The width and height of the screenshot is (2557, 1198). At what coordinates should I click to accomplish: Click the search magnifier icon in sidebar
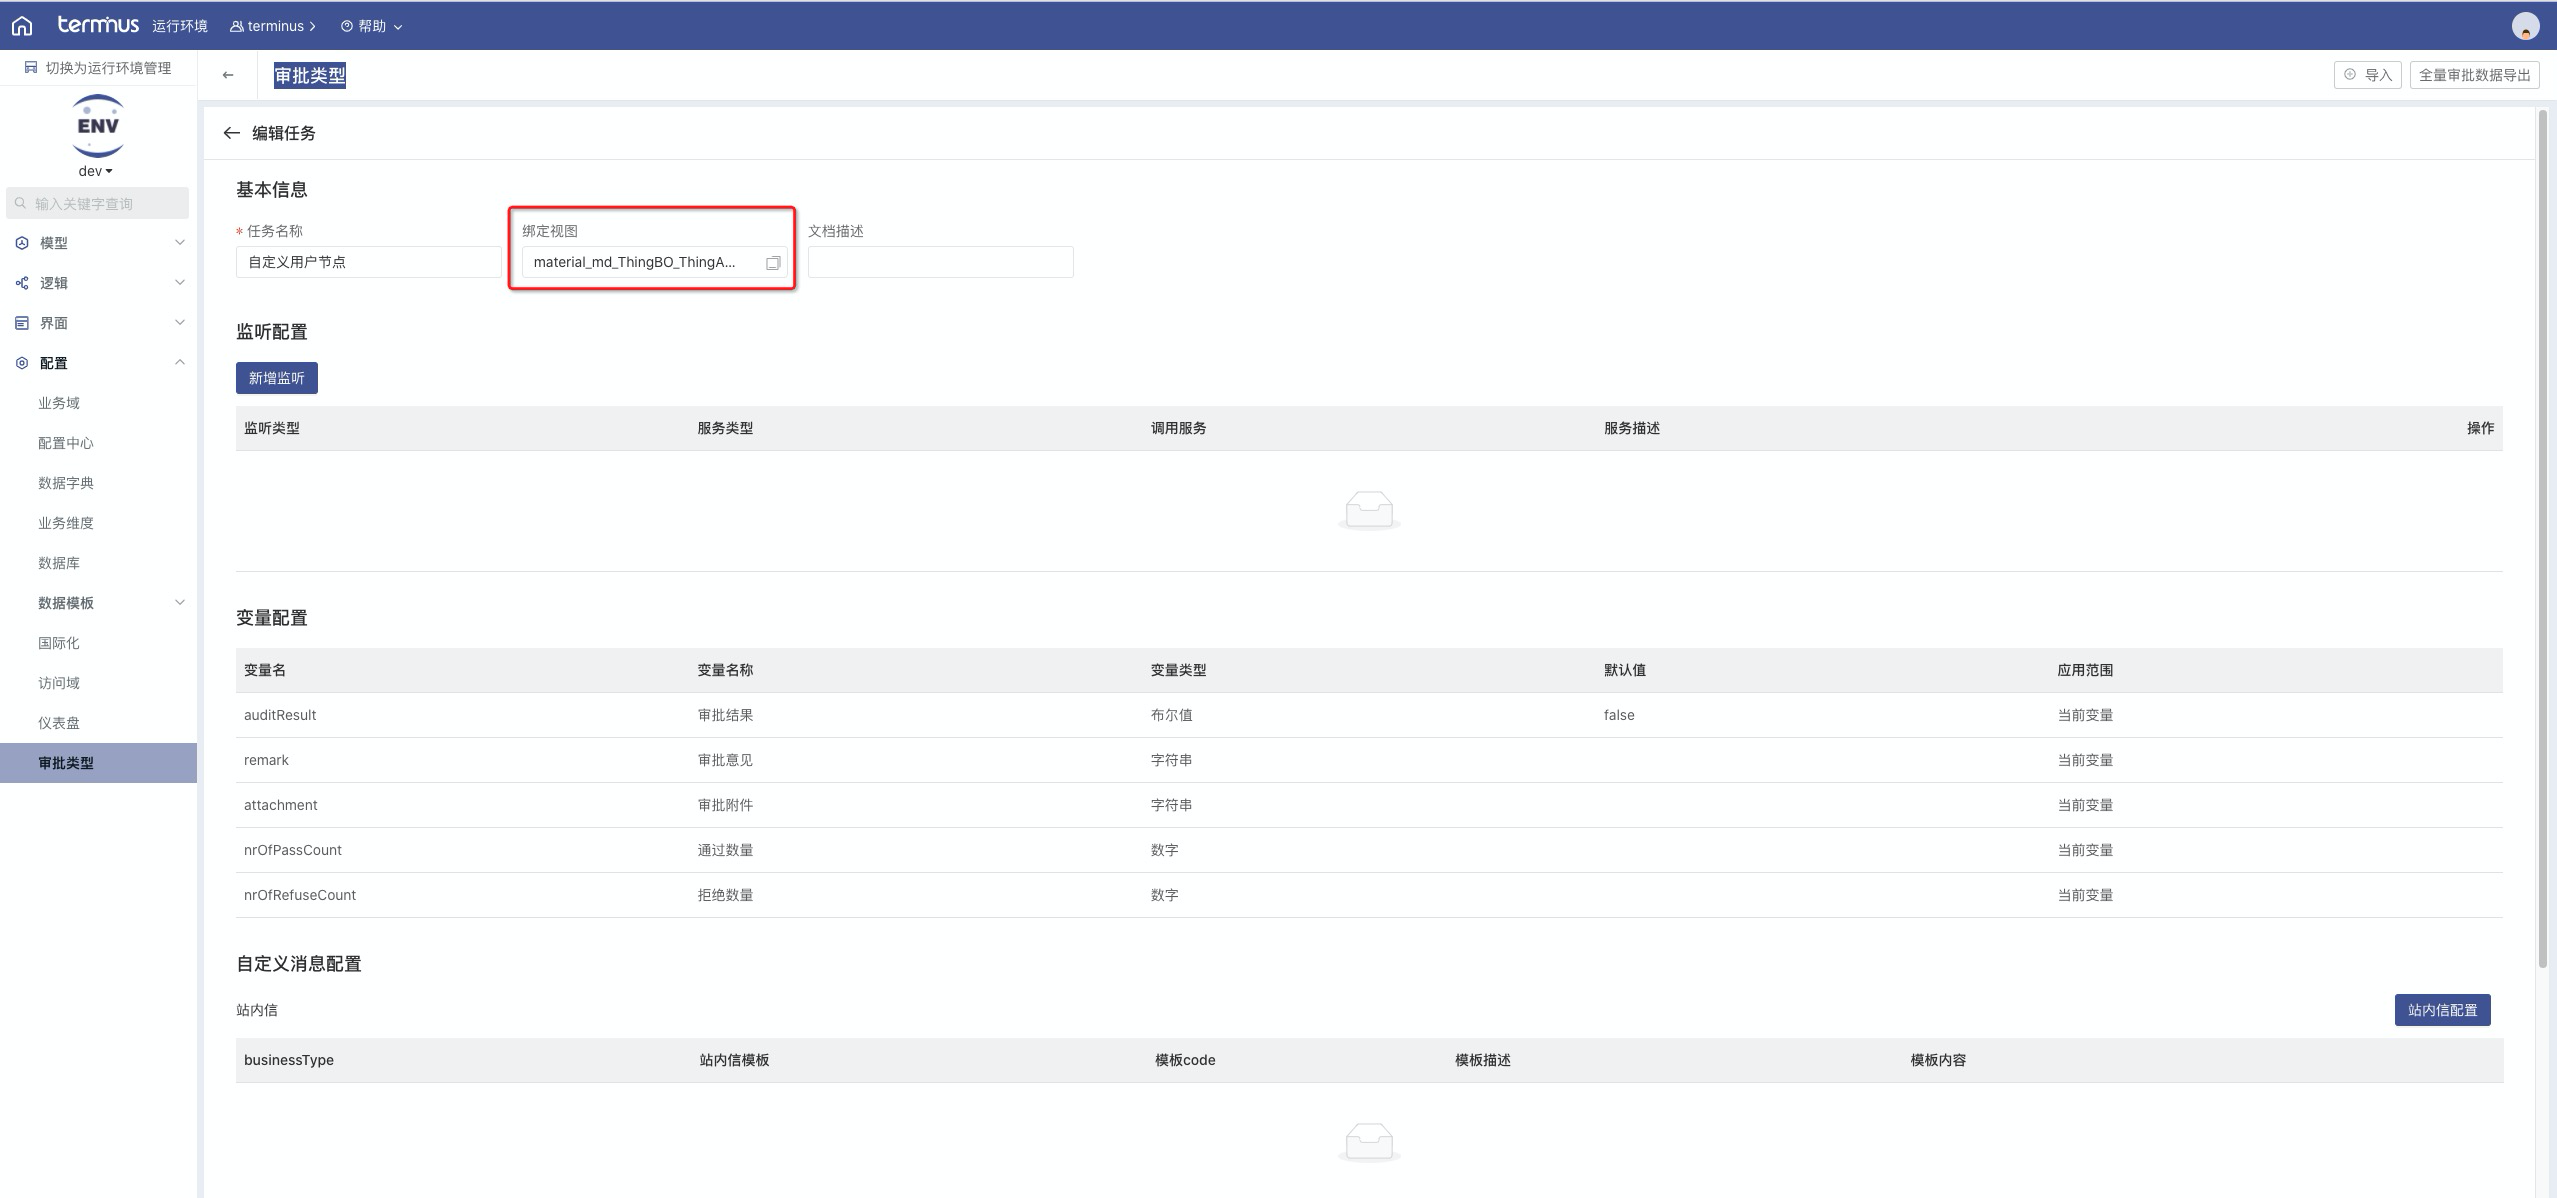(20, 203)
